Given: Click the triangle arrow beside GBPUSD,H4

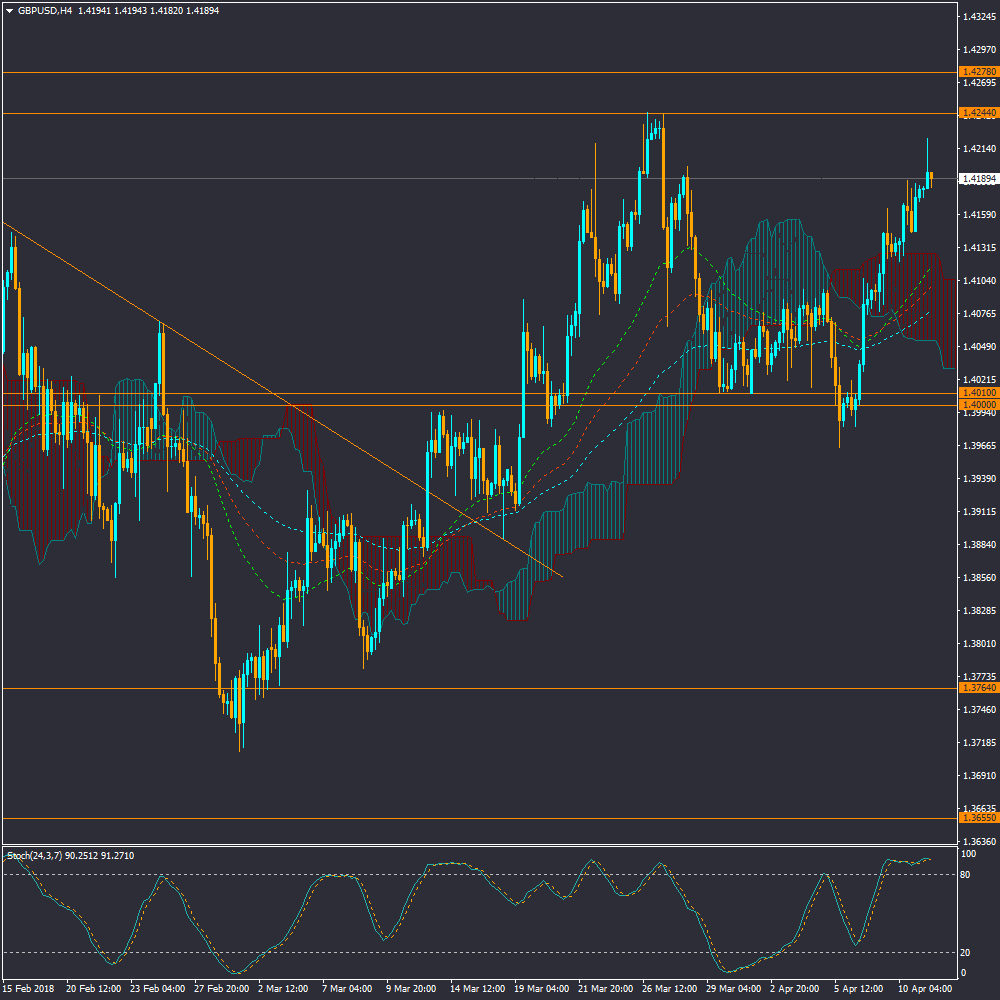Looking at the screenshot, I should point(9,10).
